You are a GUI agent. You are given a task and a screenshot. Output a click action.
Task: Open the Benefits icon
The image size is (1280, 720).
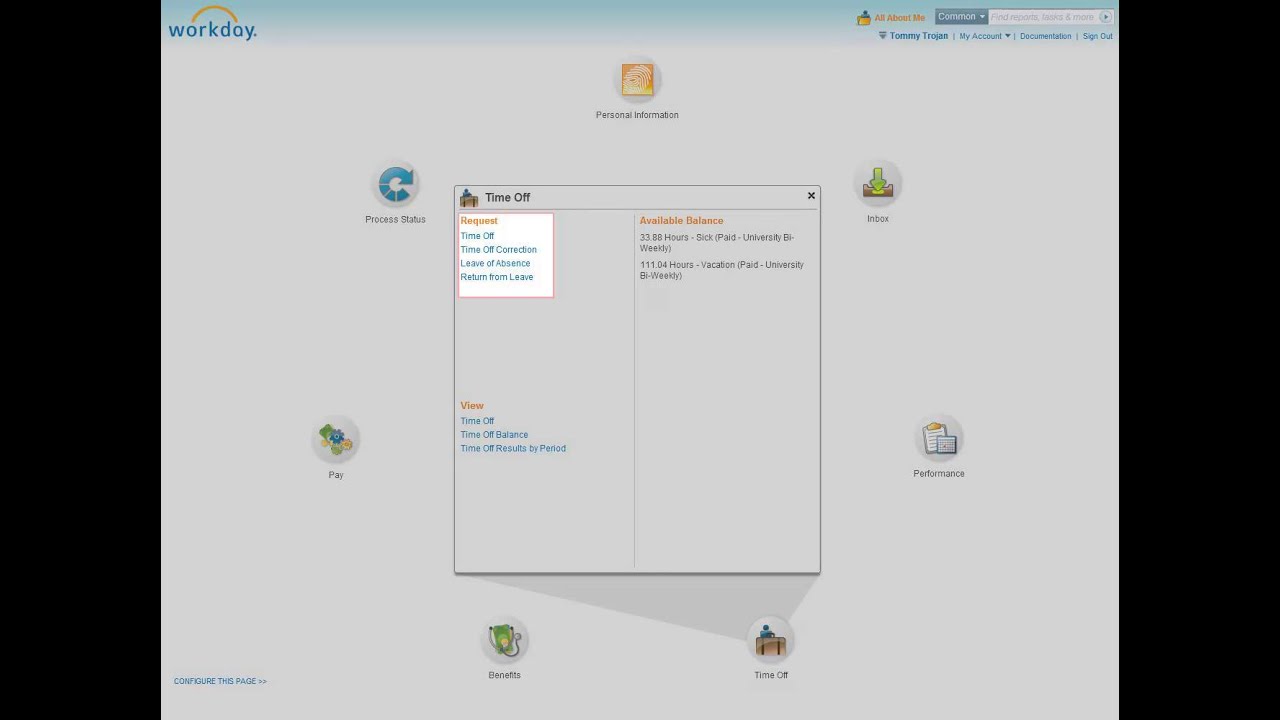point(505,640)
